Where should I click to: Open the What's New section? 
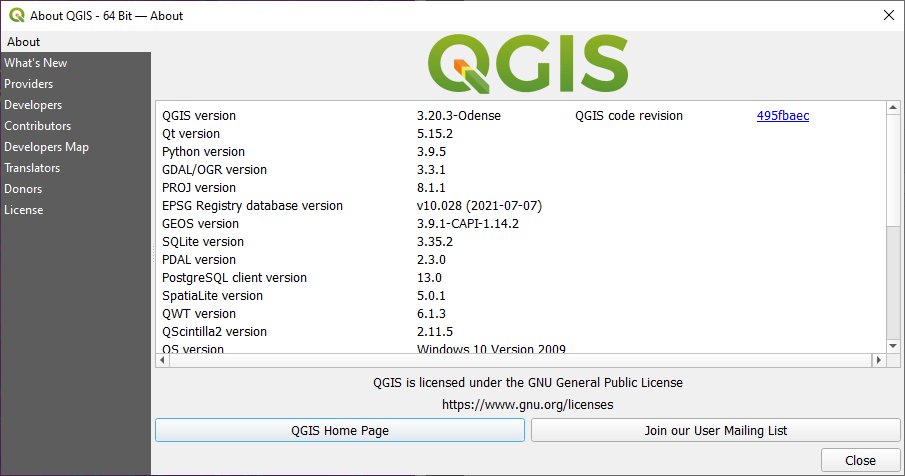36,63
